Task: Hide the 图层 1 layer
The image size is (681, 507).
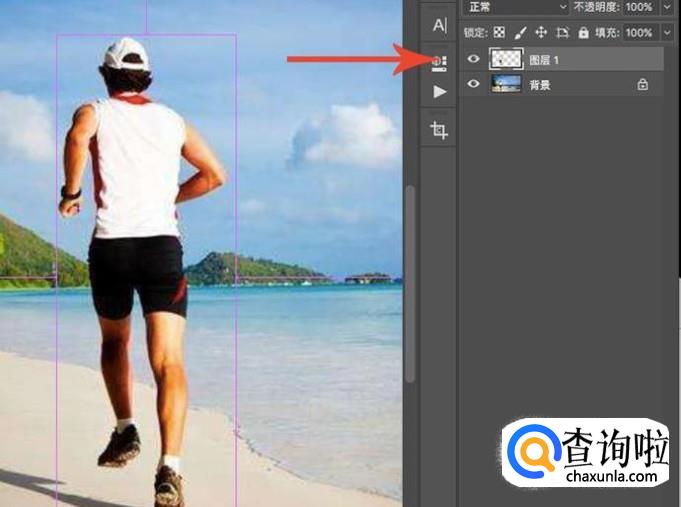Action: coord(473,59)
